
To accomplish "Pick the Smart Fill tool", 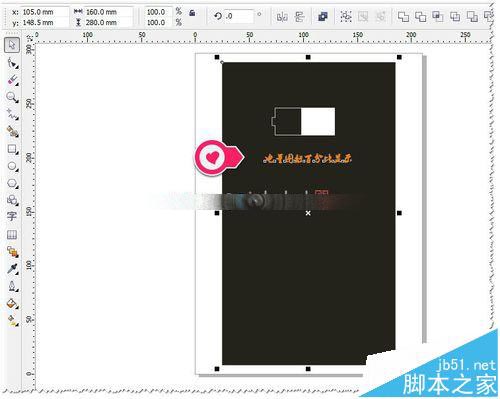I will pyautogui.click(x=12, y=131).
